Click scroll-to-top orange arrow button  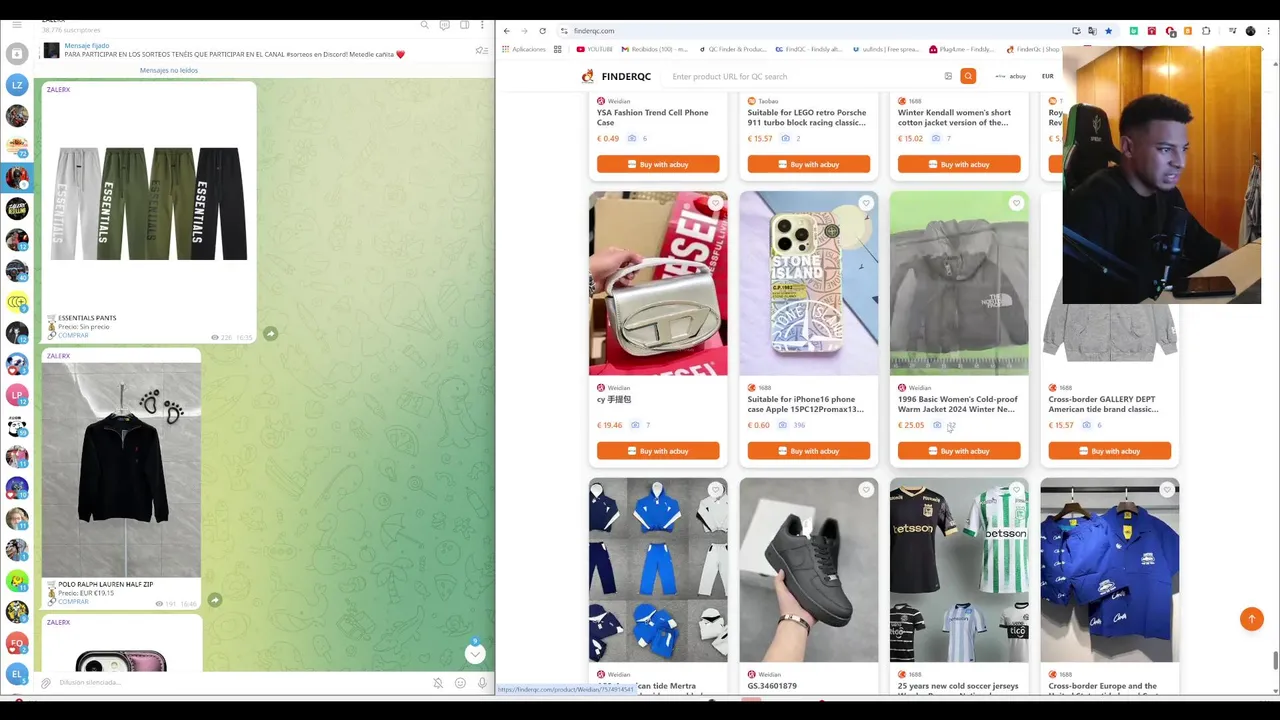click(x=1251, y=619)
